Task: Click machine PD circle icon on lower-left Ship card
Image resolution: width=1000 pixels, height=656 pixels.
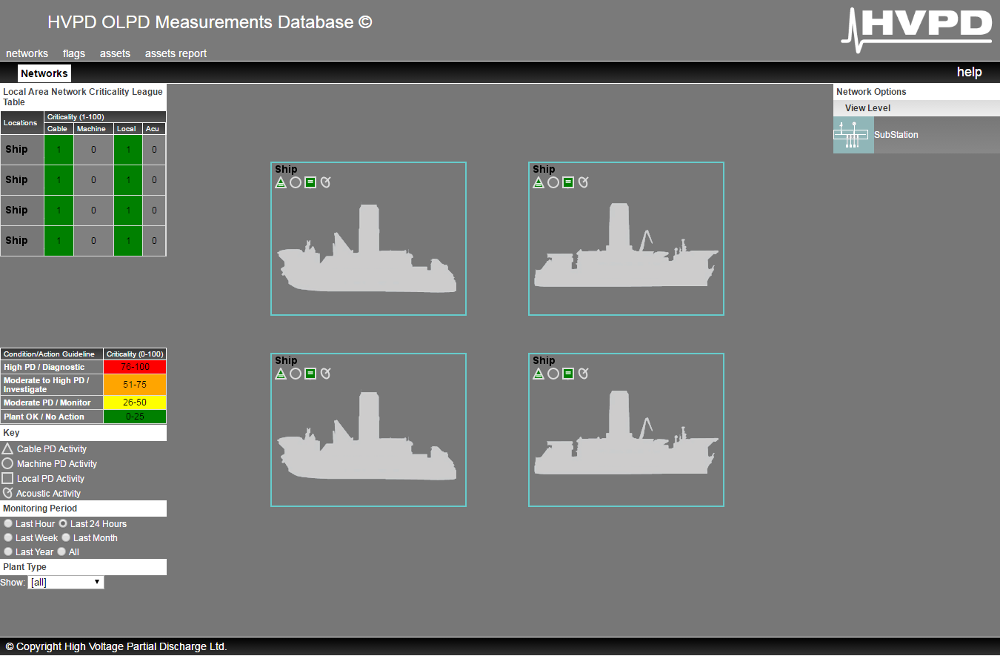Action: pyautogui.click(x=295, y=374)
